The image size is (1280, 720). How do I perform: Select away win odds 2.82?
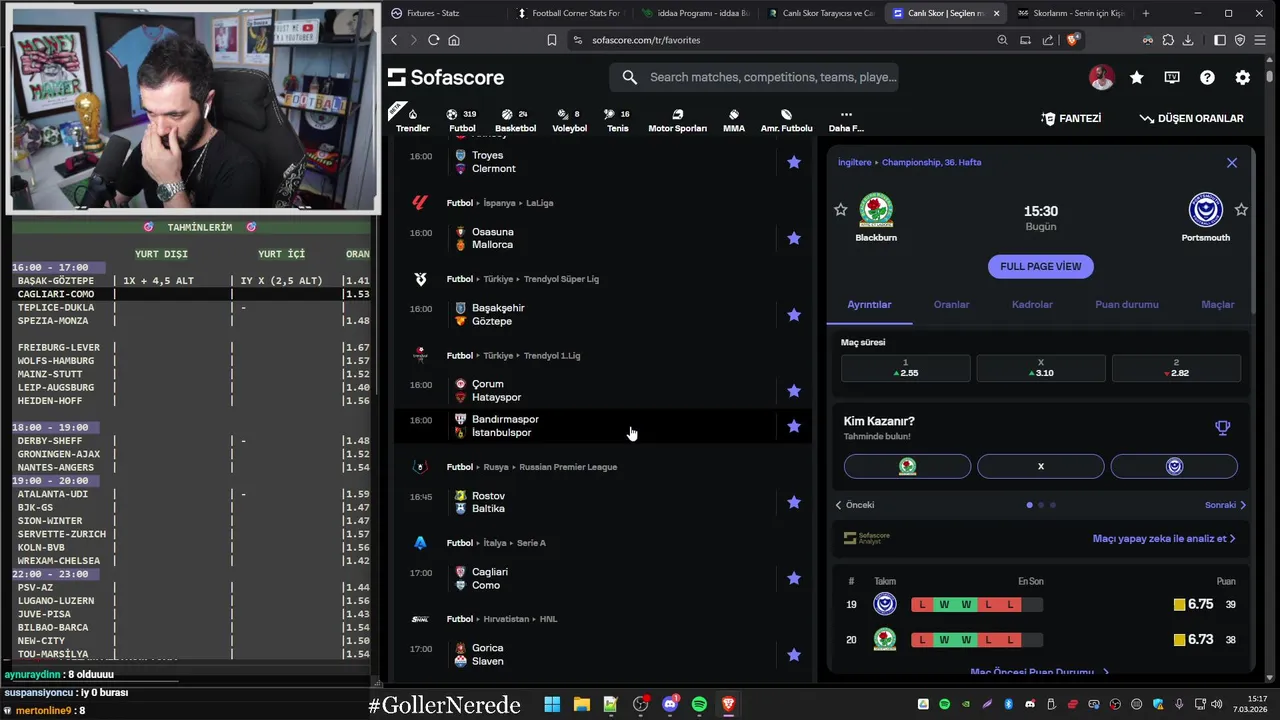tap(1176, 368)
